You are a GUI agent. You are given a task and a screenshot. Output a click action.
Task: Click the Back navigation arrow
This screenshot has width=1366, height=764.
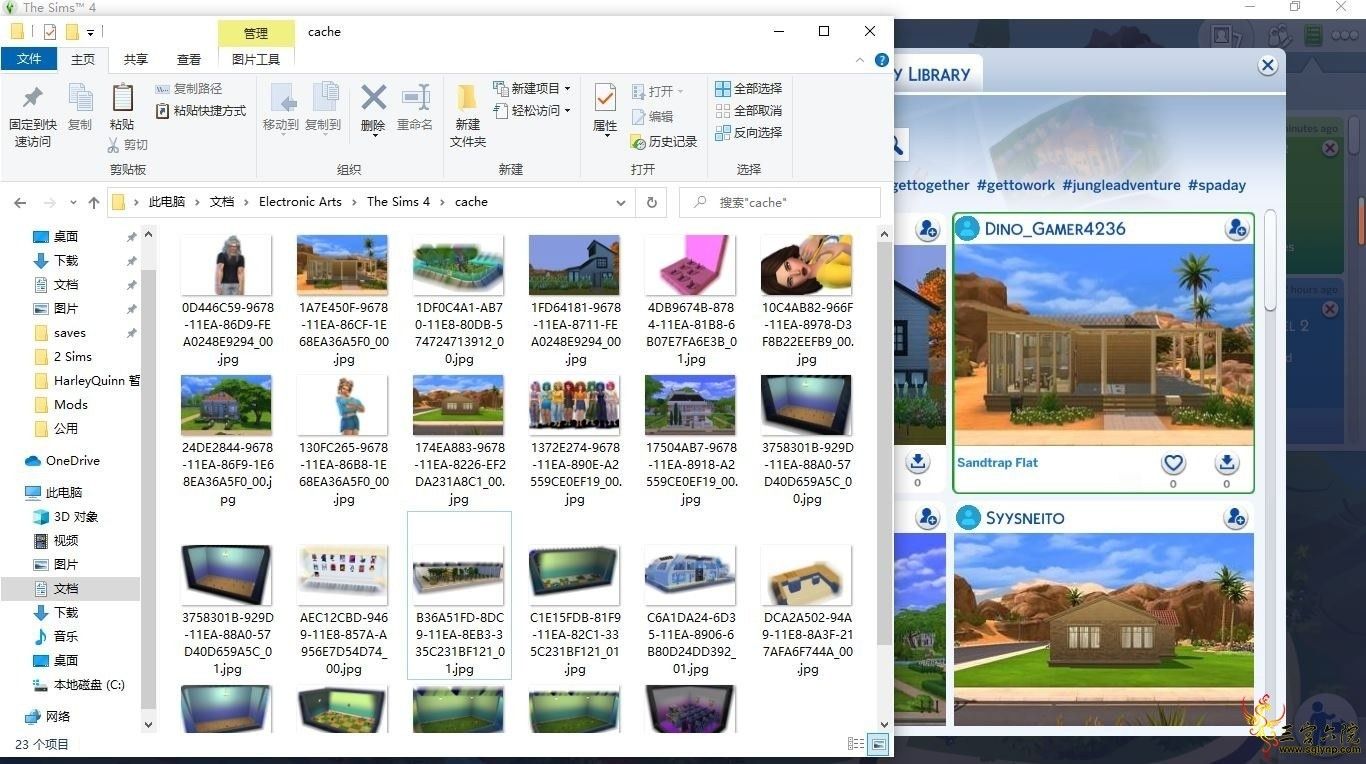point(20,202)
